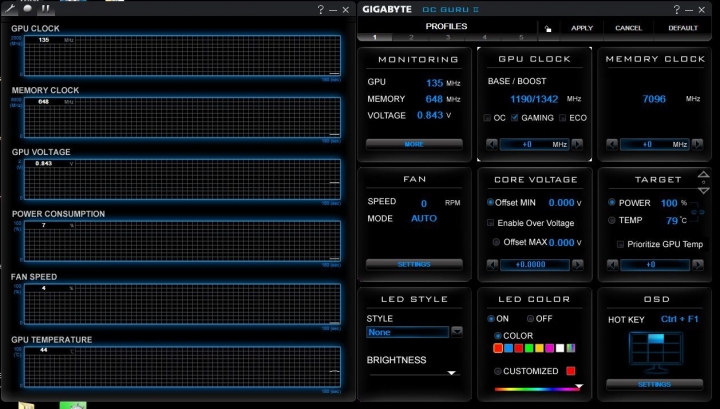720x409 pixels.
Task: Click the STYLE combo box showing None
Action: tap(408, 332)
